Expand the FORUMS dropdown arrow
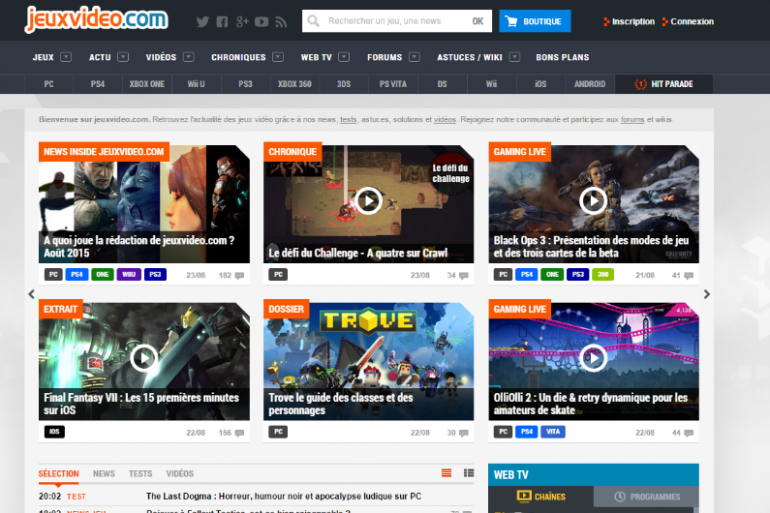This screenshot has height=513, width=770. (414, 57)
